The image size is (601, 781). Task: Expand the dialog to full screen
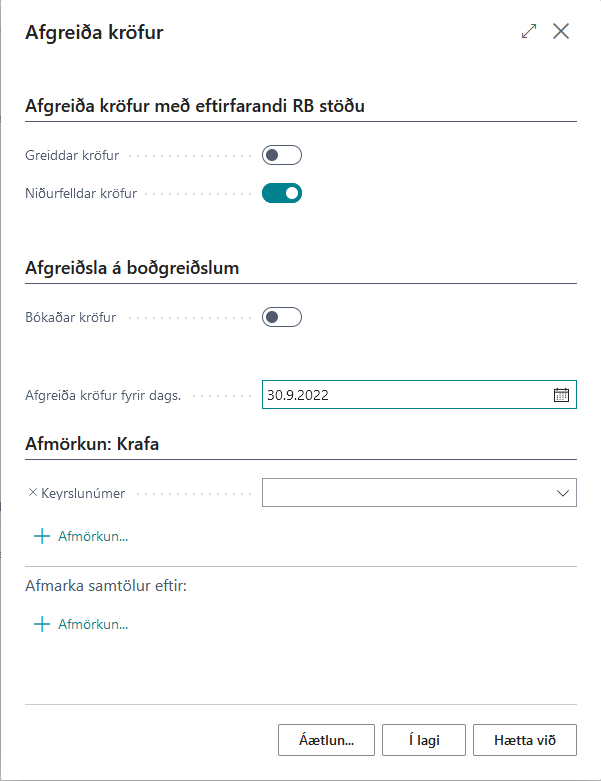pos(529,32)
